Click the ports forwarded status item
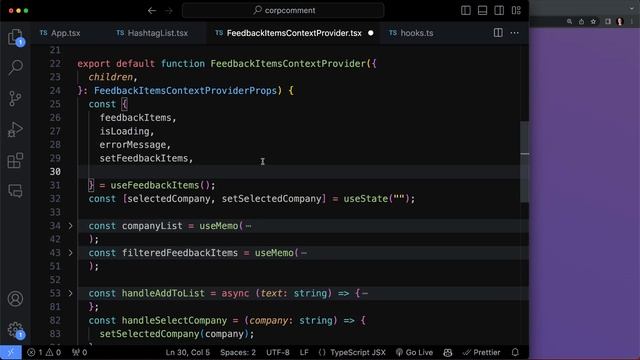Screen dimensions: 640x360 pyautogui.click(x=80, y=352)
